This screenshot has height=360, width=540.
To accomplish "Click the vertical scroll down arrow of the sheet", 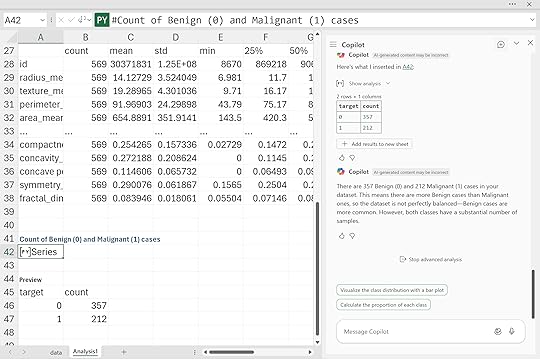I will (x=317, y=342).
